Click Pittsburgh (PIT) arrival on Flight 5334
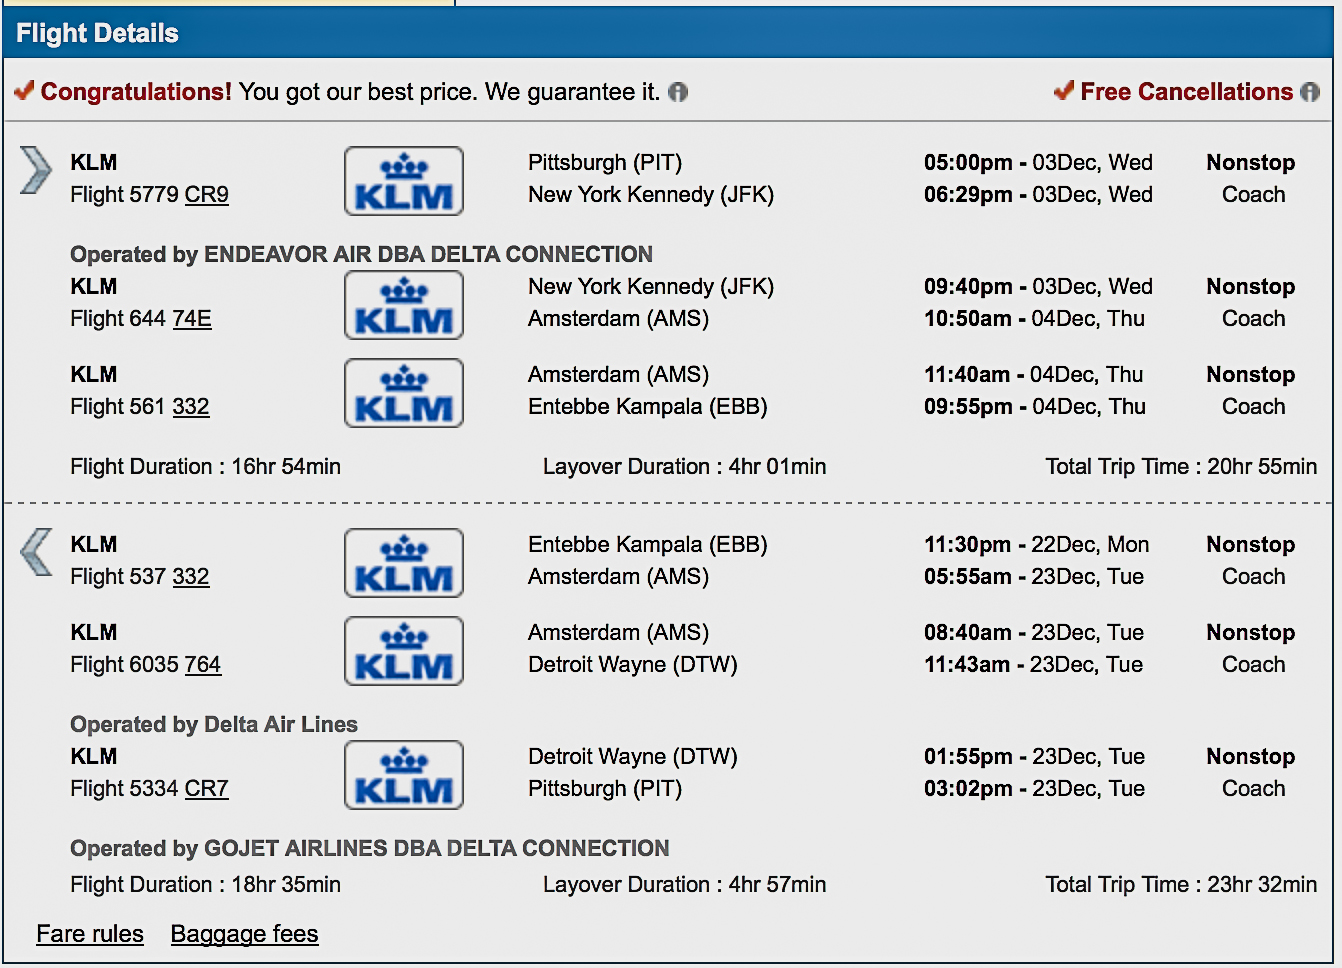The width and height of the screenshot is (1342, 968). pyautogui.click(x=605, y=789)
